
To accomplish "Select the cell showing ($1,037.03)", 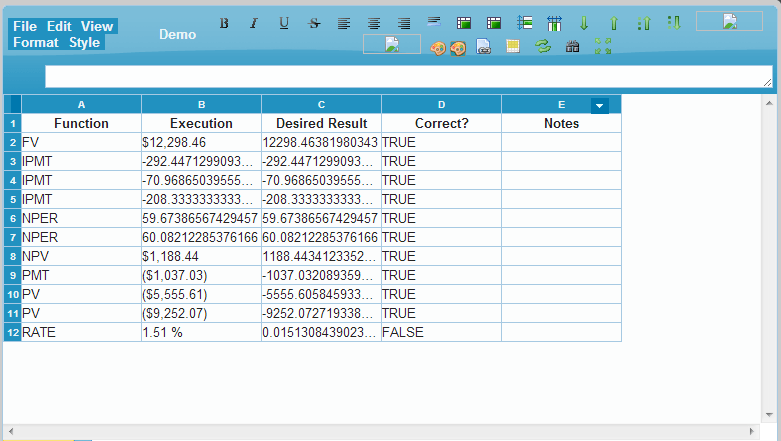I will 201,276.
